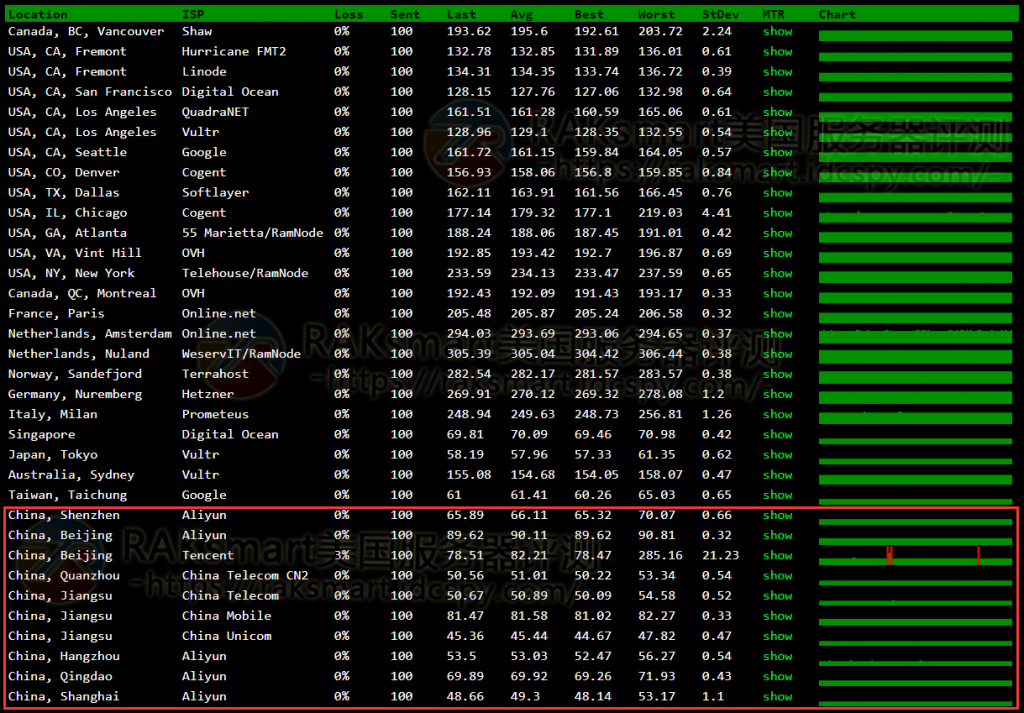Viewport: 1024px width, 713px height.
Task: Click the Last column header
Action: 462,14
